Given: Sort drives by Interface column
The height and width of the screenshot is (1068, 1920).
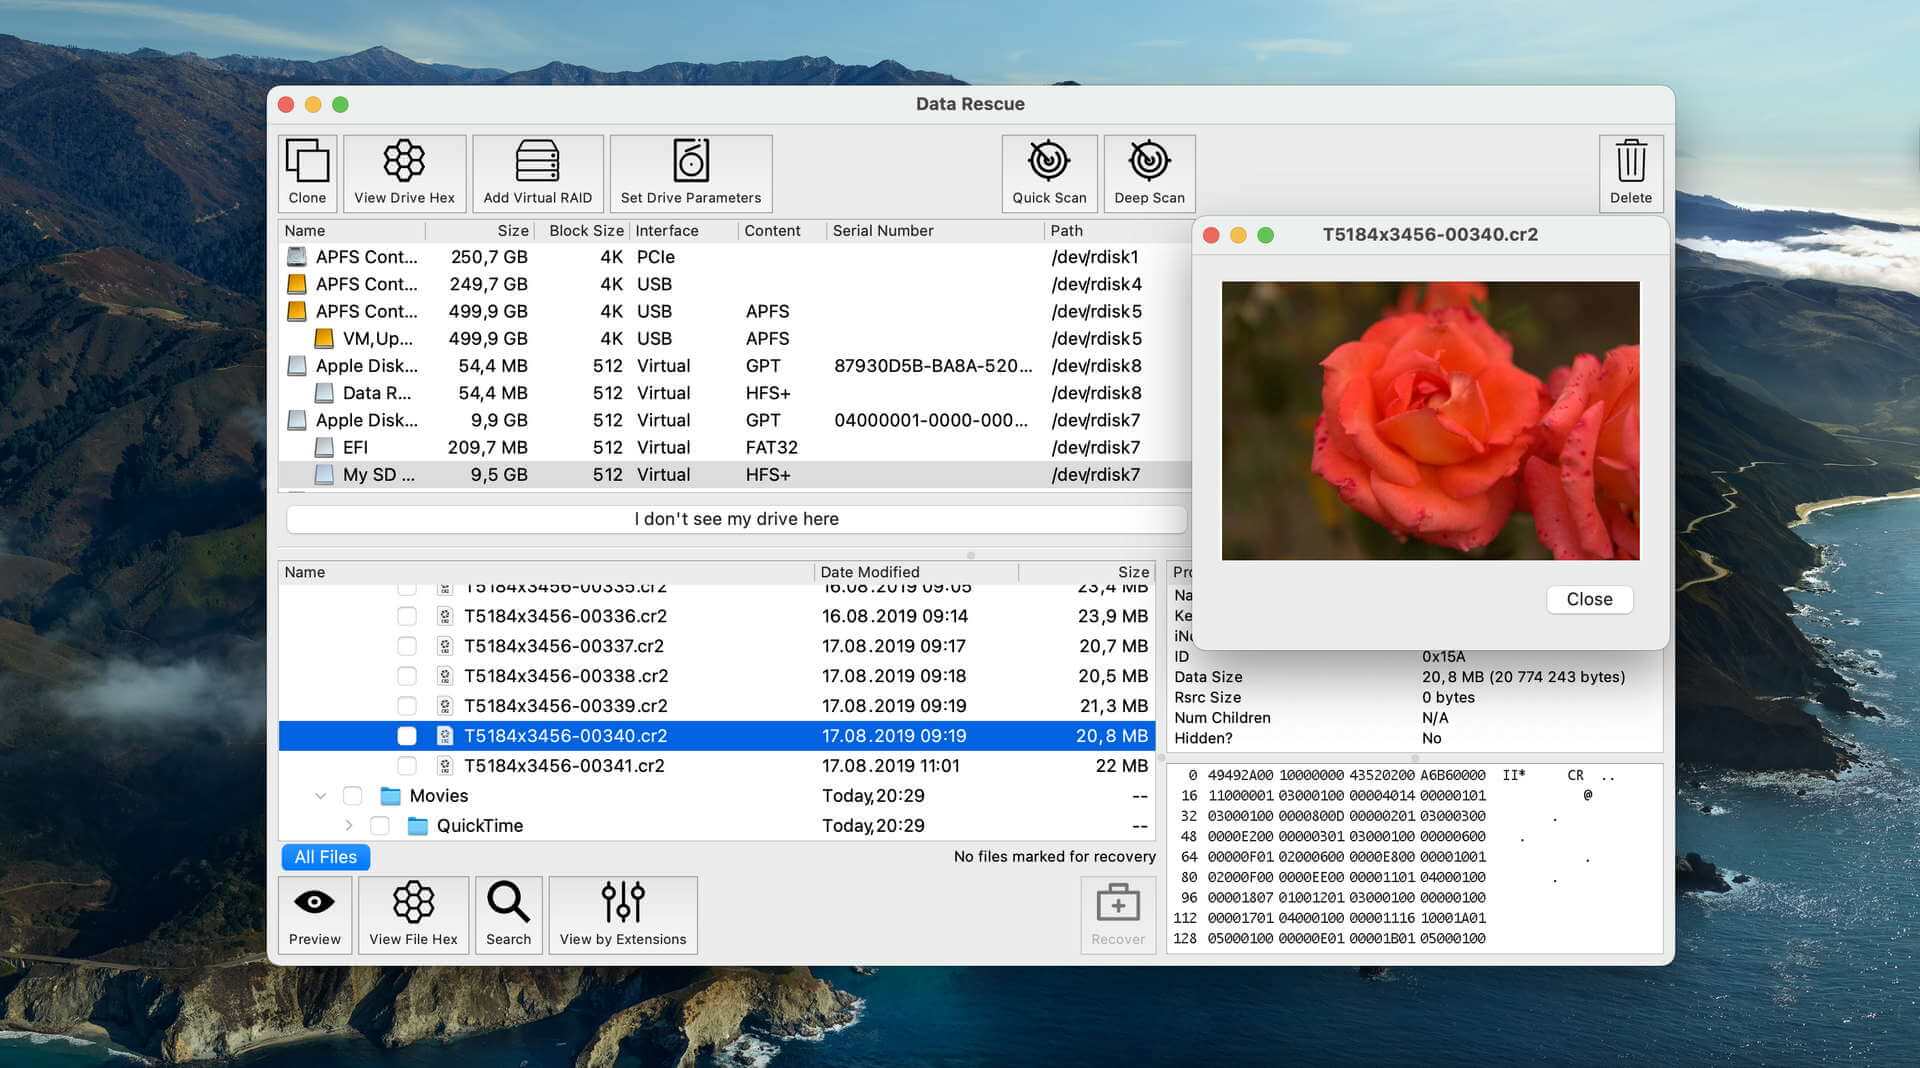Looking at the screenshot, I should coord(684,231).
